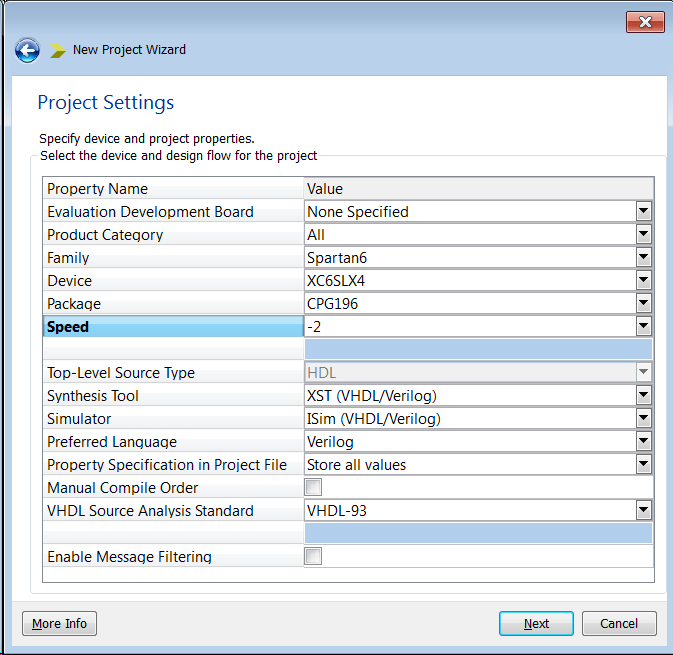Expand the Speed dropdown arrow
The image size is (673, 655).
coord(643,327)
